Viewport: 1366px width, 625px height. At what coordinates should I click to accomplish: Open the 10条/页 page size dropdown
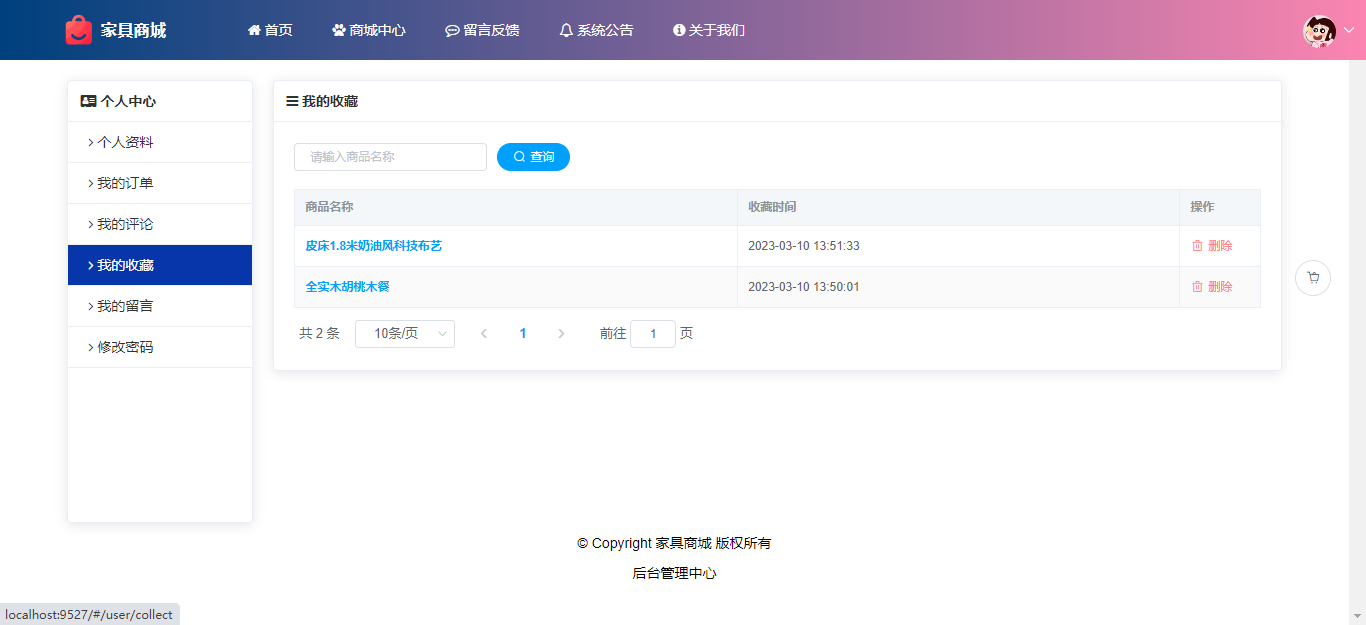405,334
